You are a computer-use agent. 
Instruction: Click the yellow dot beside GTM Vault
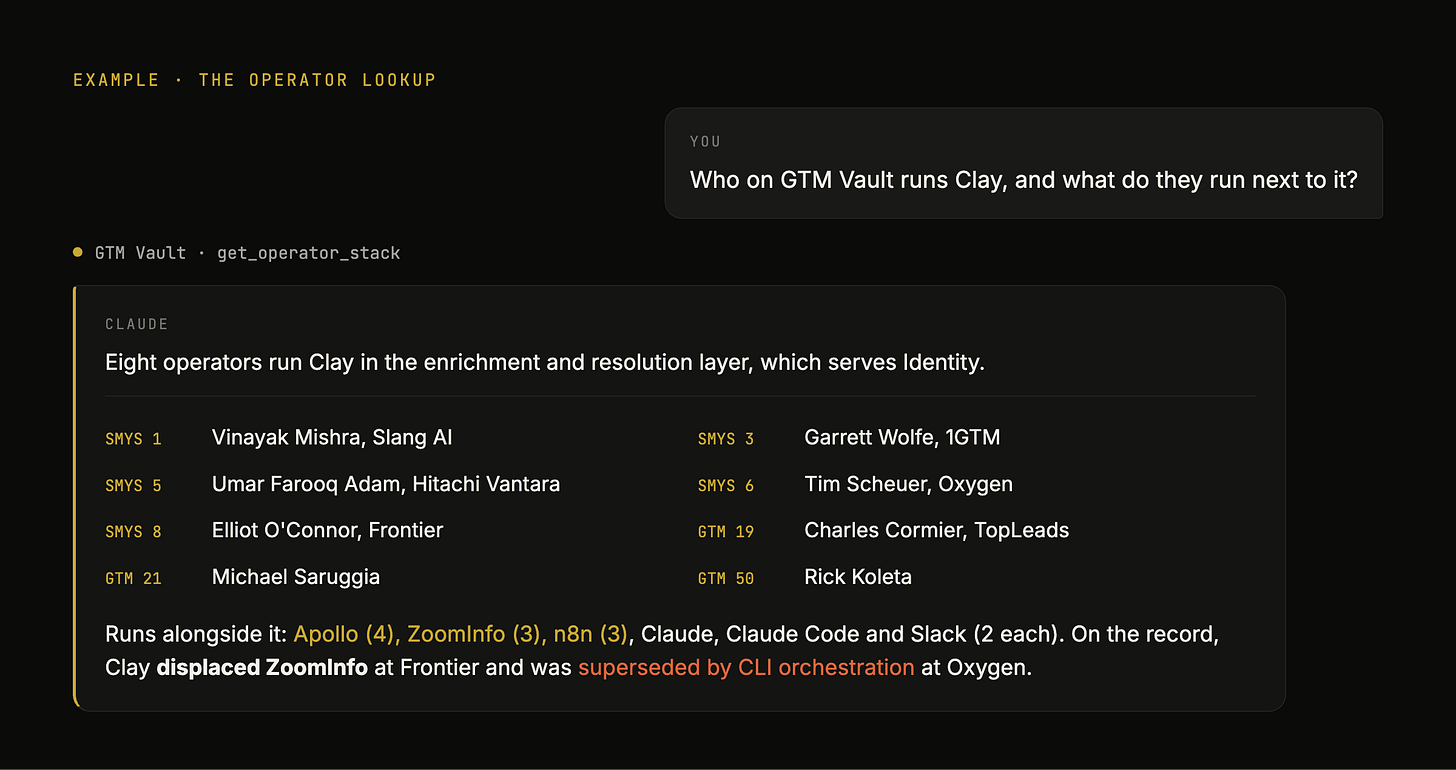pyautogui.click(x=78, y=253)
